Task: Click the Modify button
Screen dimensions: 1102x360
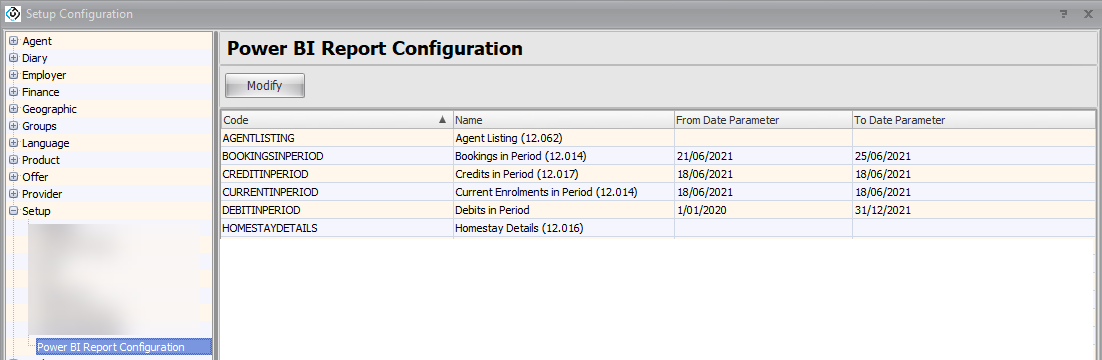Action: [x=264, y=86]
